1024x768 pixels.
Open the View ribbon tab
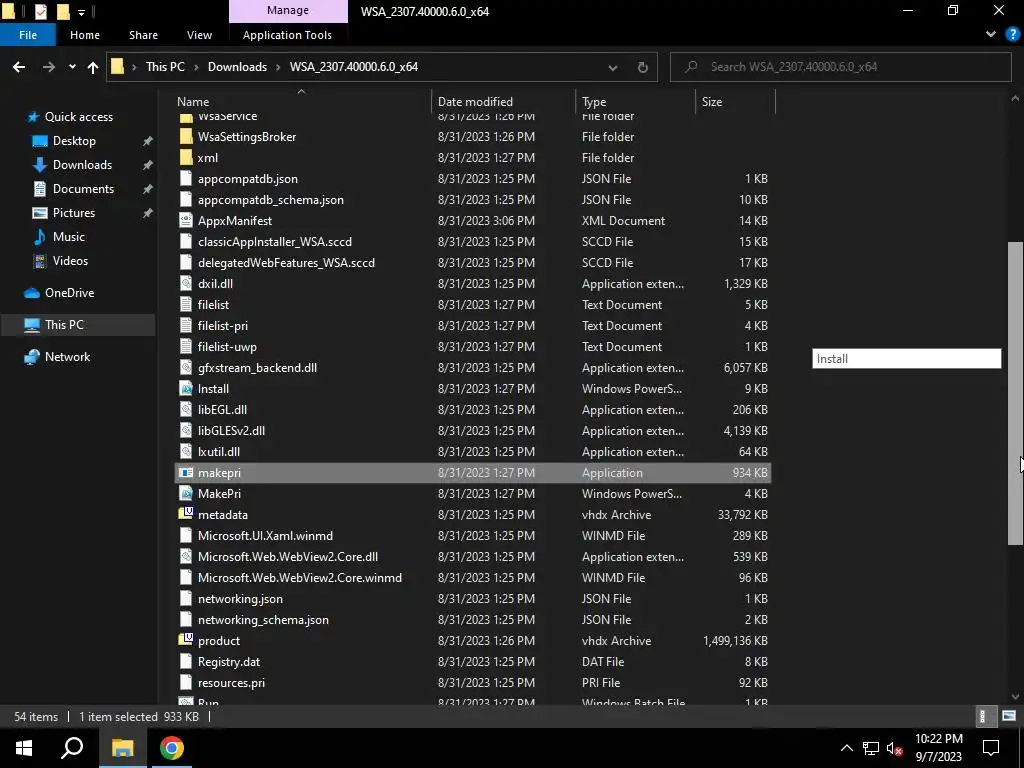[x=199, y=35]
